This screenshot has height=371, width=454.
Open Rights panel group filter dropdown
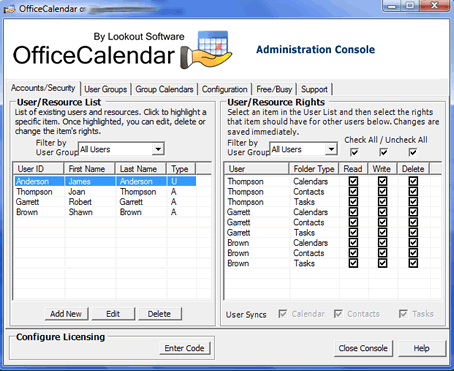[331, 149]
